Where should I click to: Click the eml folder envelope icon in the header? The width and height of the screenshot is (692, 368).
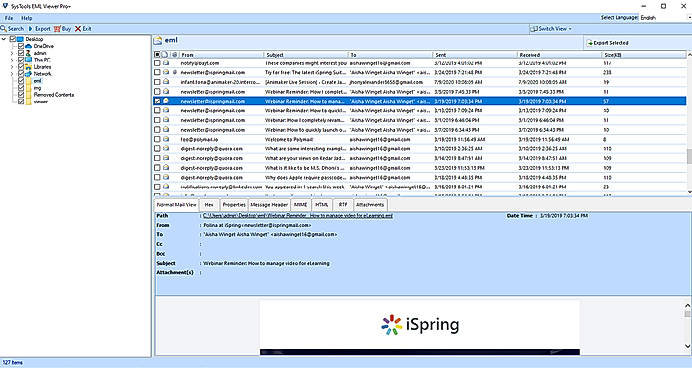158,40
